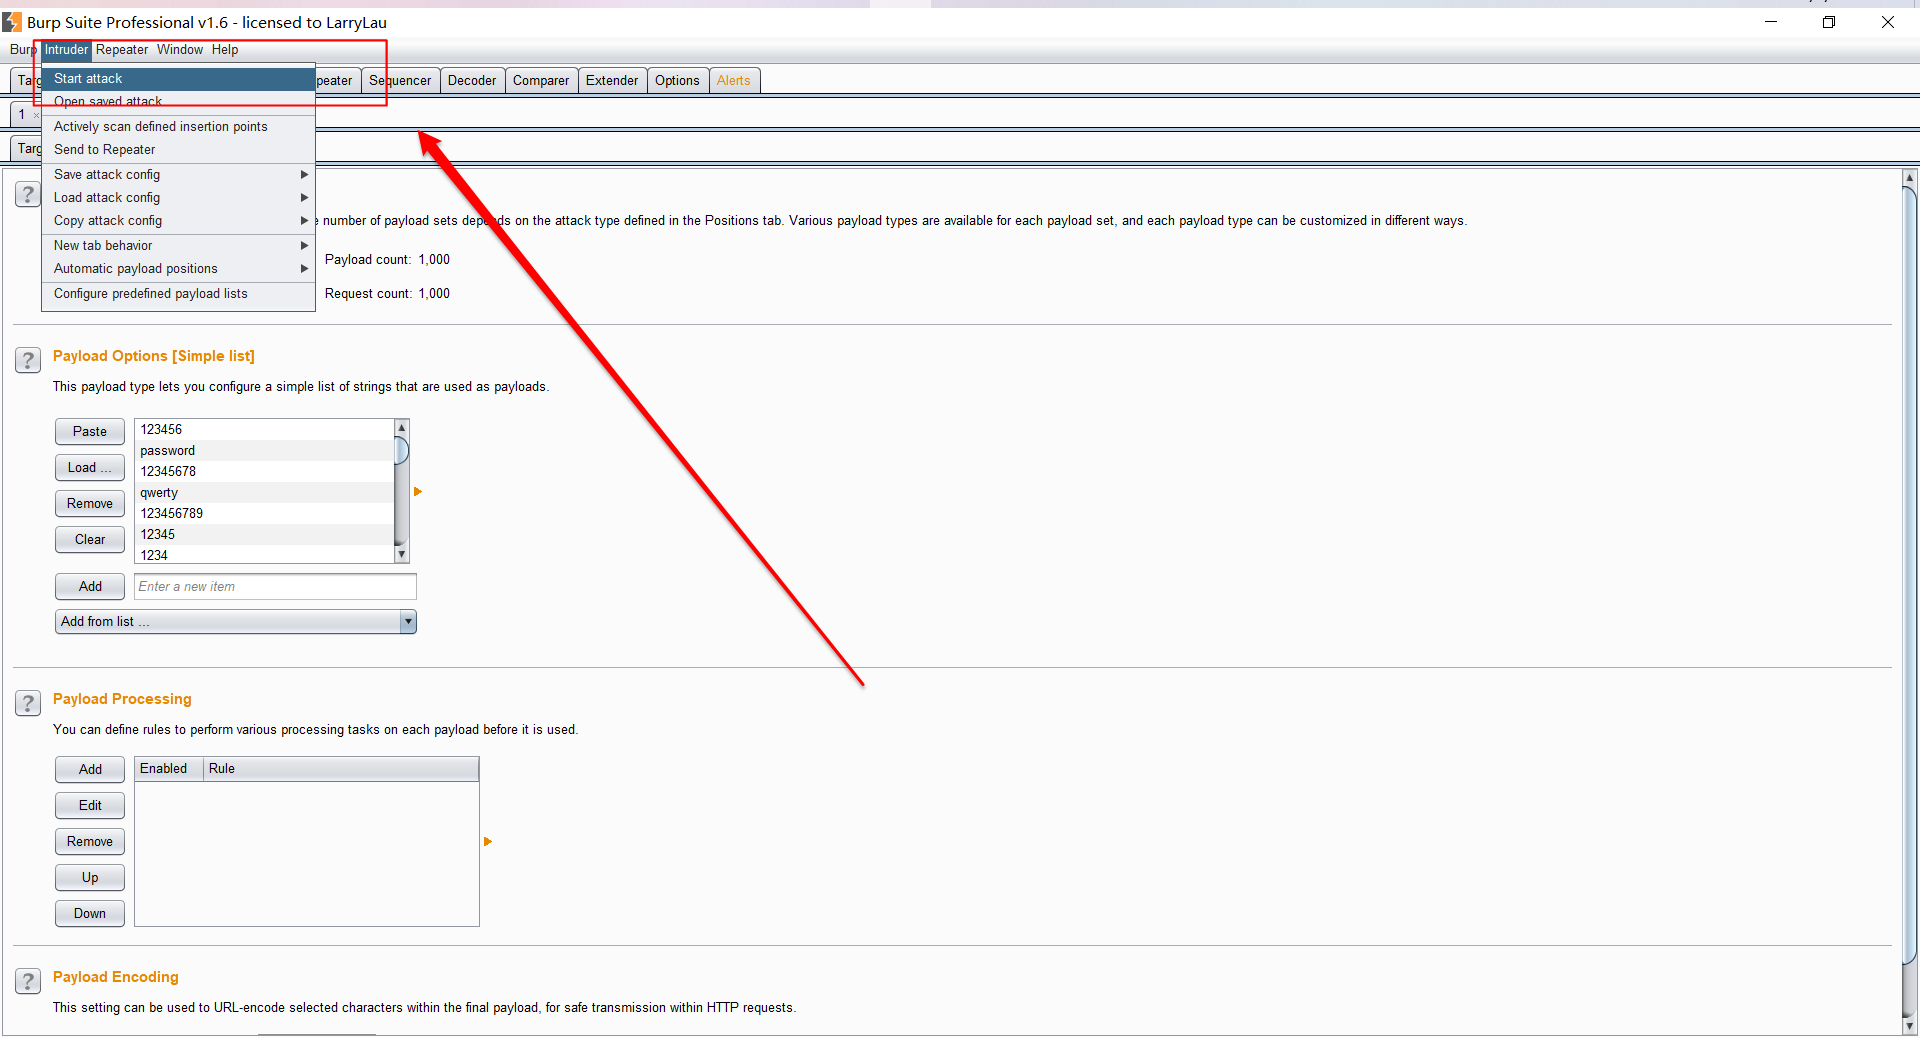Image resolution: width=1920 pixels, height=1038 pixels.
Task: Choose Start attack from the Intruder menu
Action: tap(178, 78)
